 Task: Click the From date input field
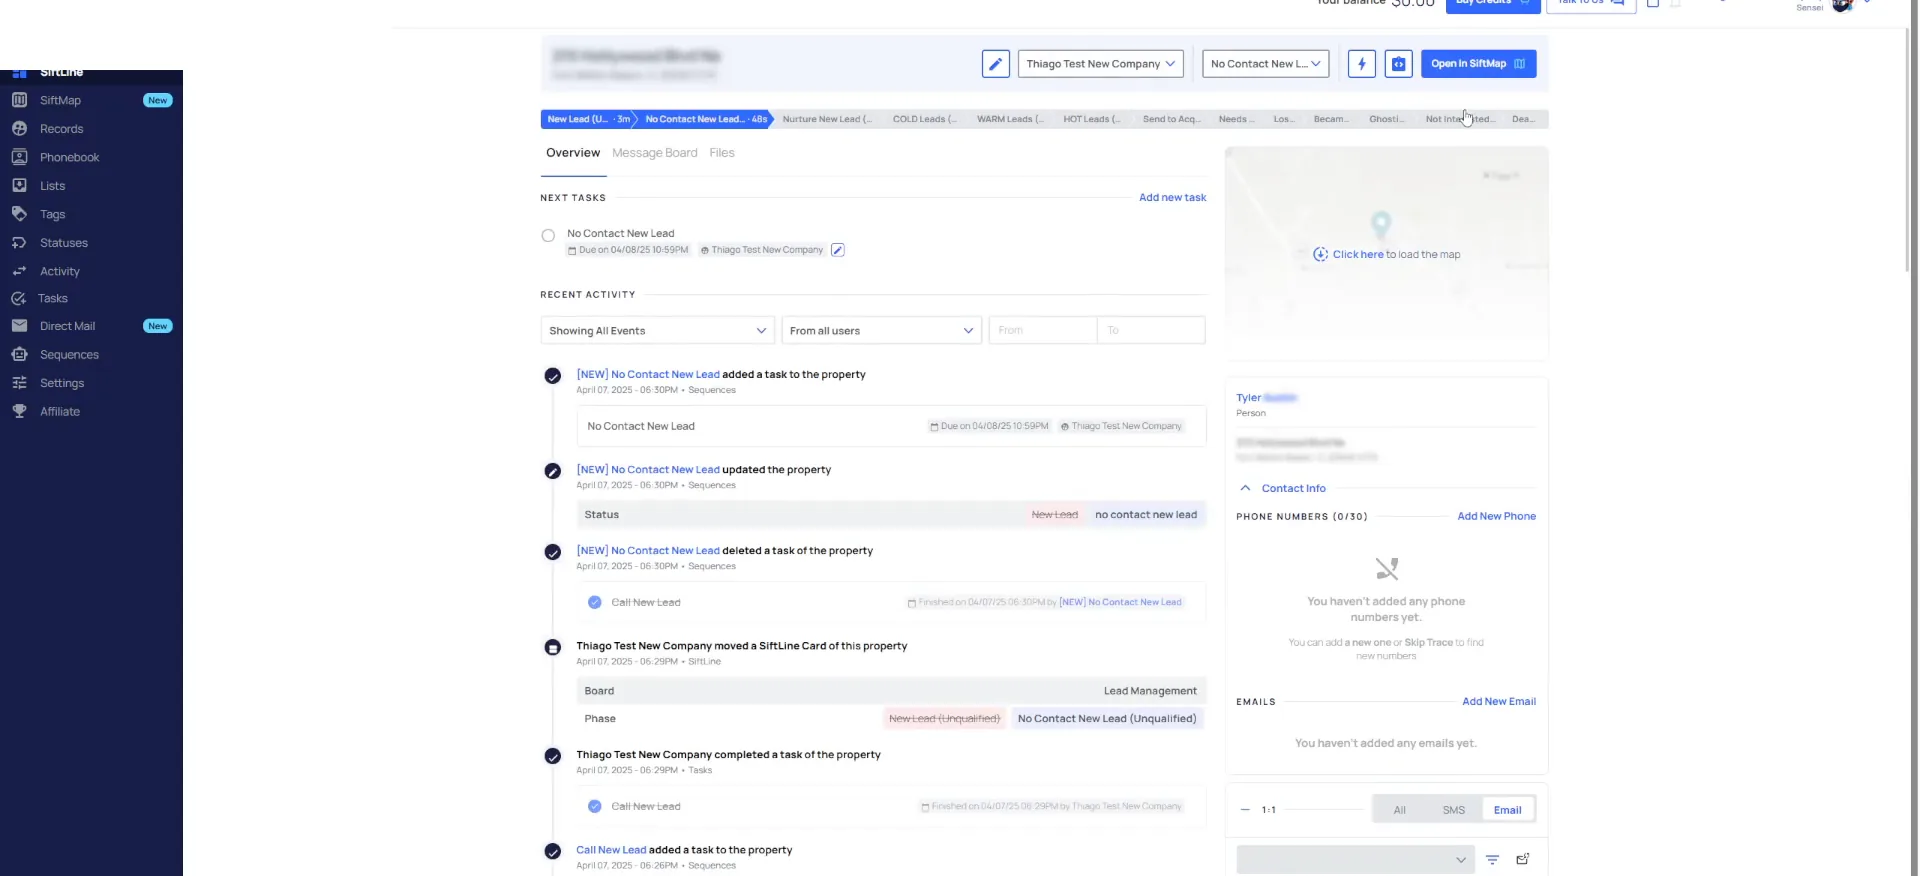(x=1043, y=330)
